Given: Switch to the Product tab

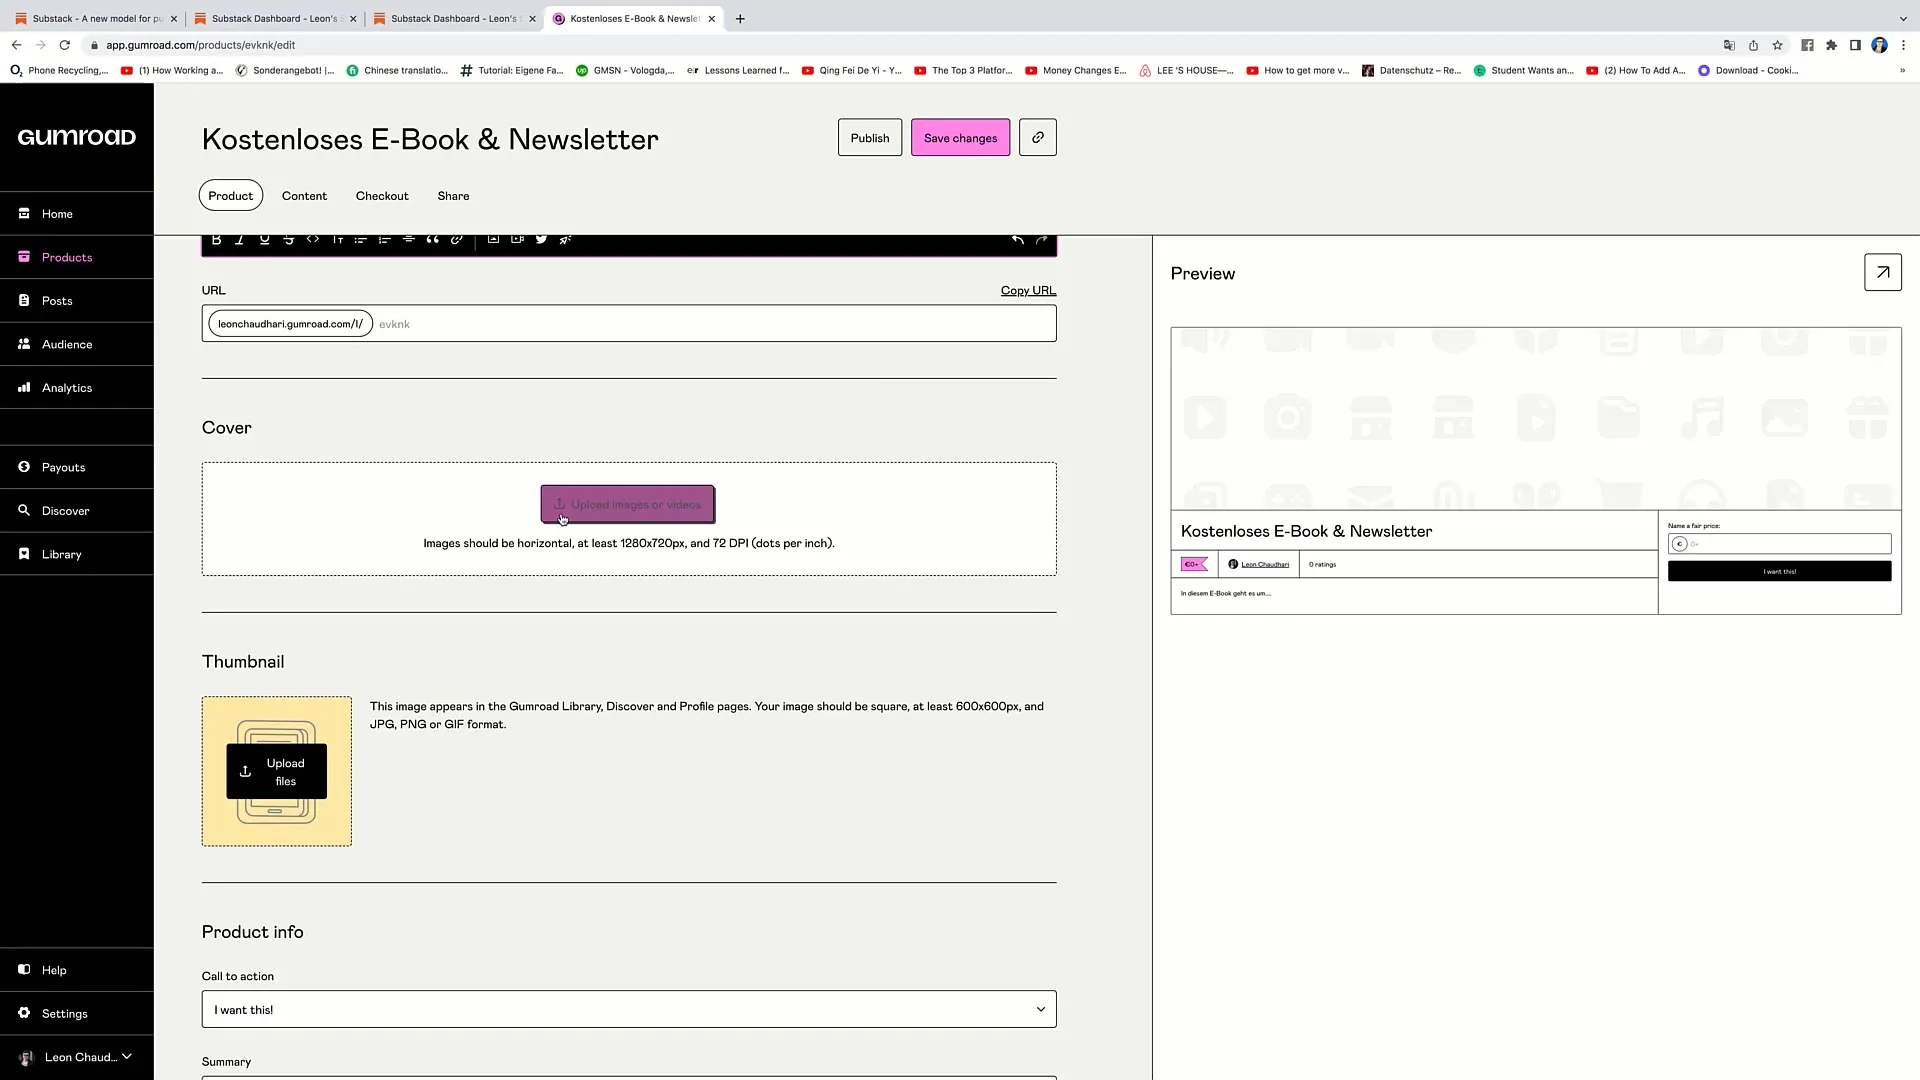Looking at the screenshot, I should [x=231, y=196].
